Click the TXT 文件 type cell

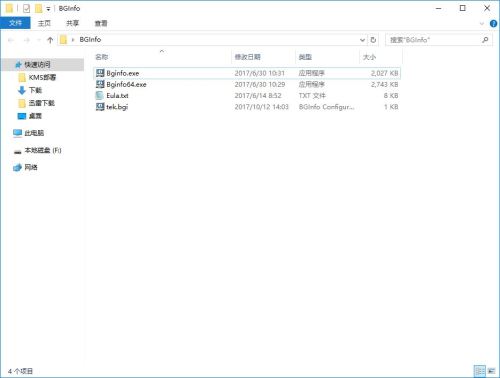(x=312, y=96)
